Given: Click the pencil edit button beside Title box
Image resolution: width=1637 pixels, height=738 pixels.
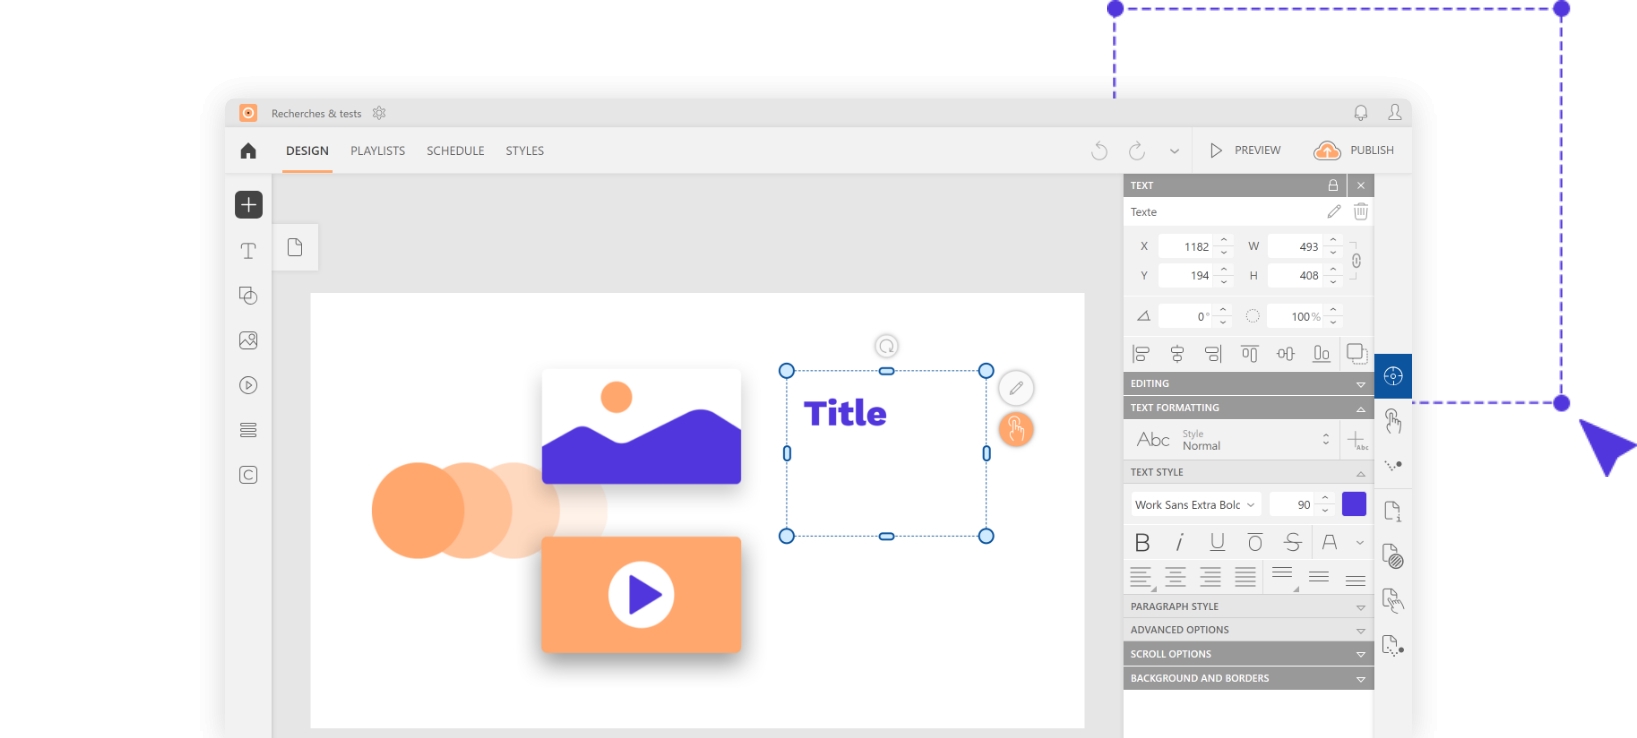Looking at the screenshot, I should pyautogui.click(x=1016, y=388).
